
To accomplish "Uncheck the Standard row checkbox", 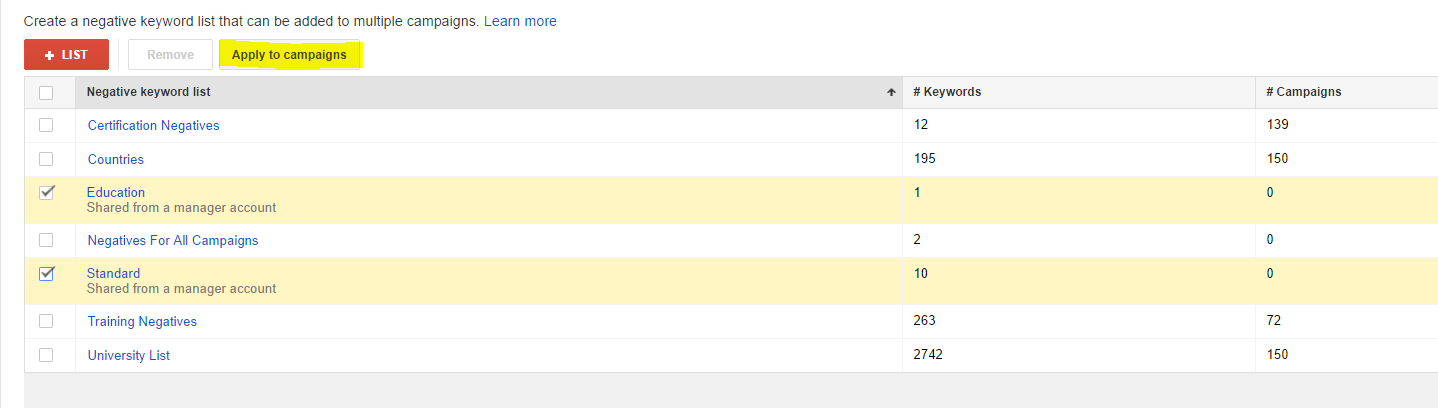I will coord(46,274).
